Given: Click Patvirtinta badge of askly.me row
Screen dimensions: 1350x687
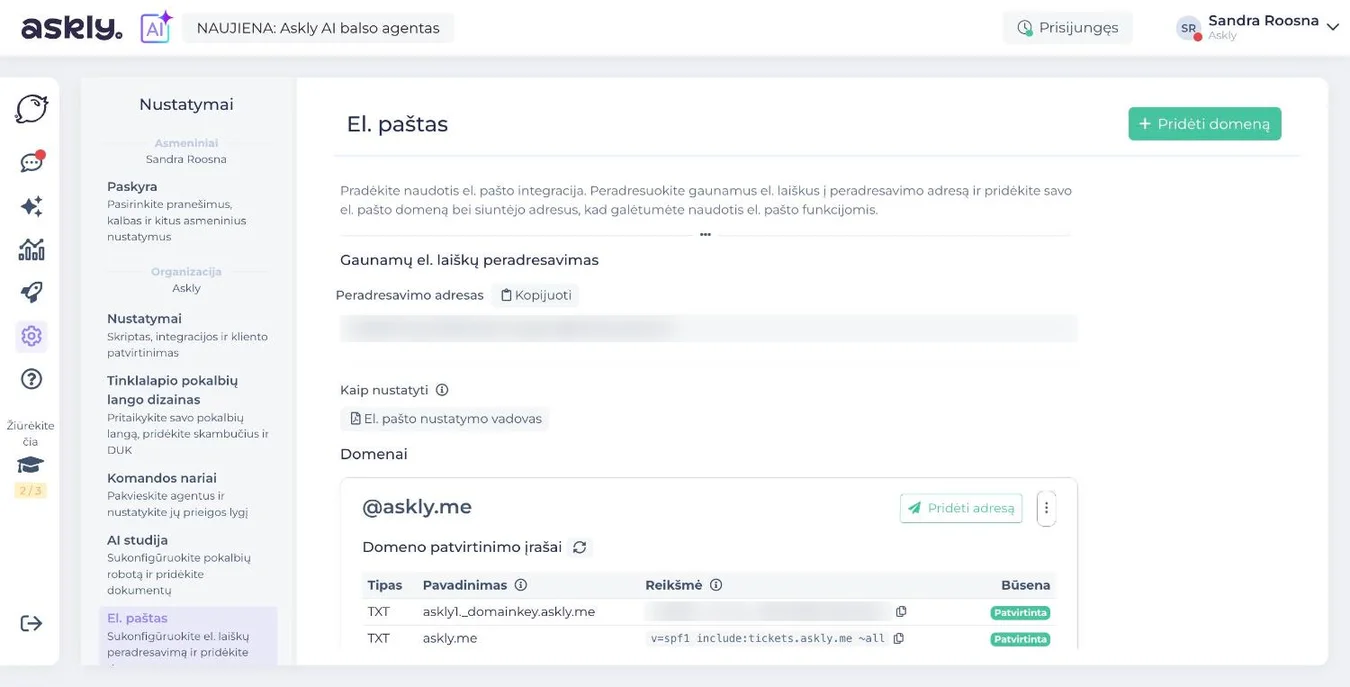Looking at the screenshot, I should [1020, 639].
